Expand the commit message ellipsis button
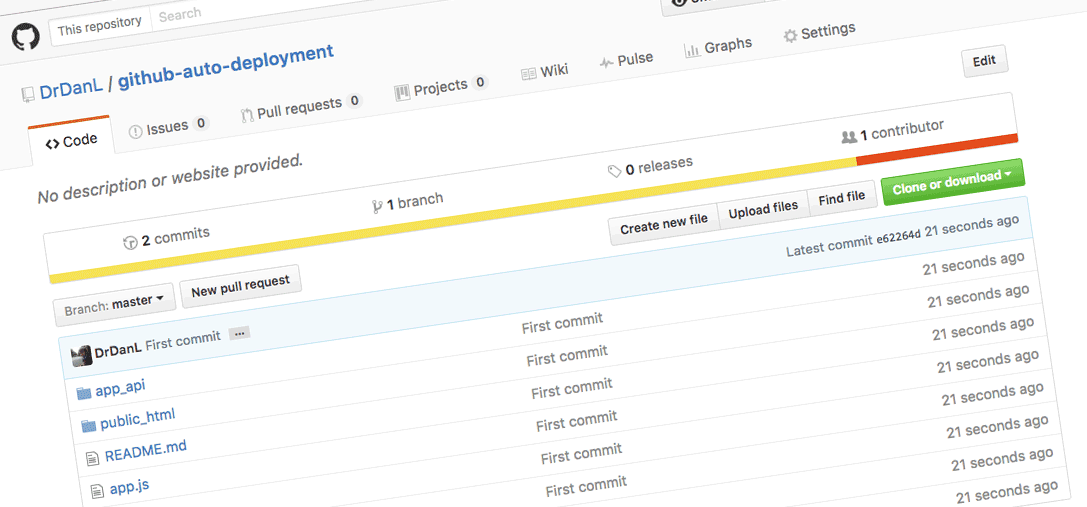 click(239, 334)
